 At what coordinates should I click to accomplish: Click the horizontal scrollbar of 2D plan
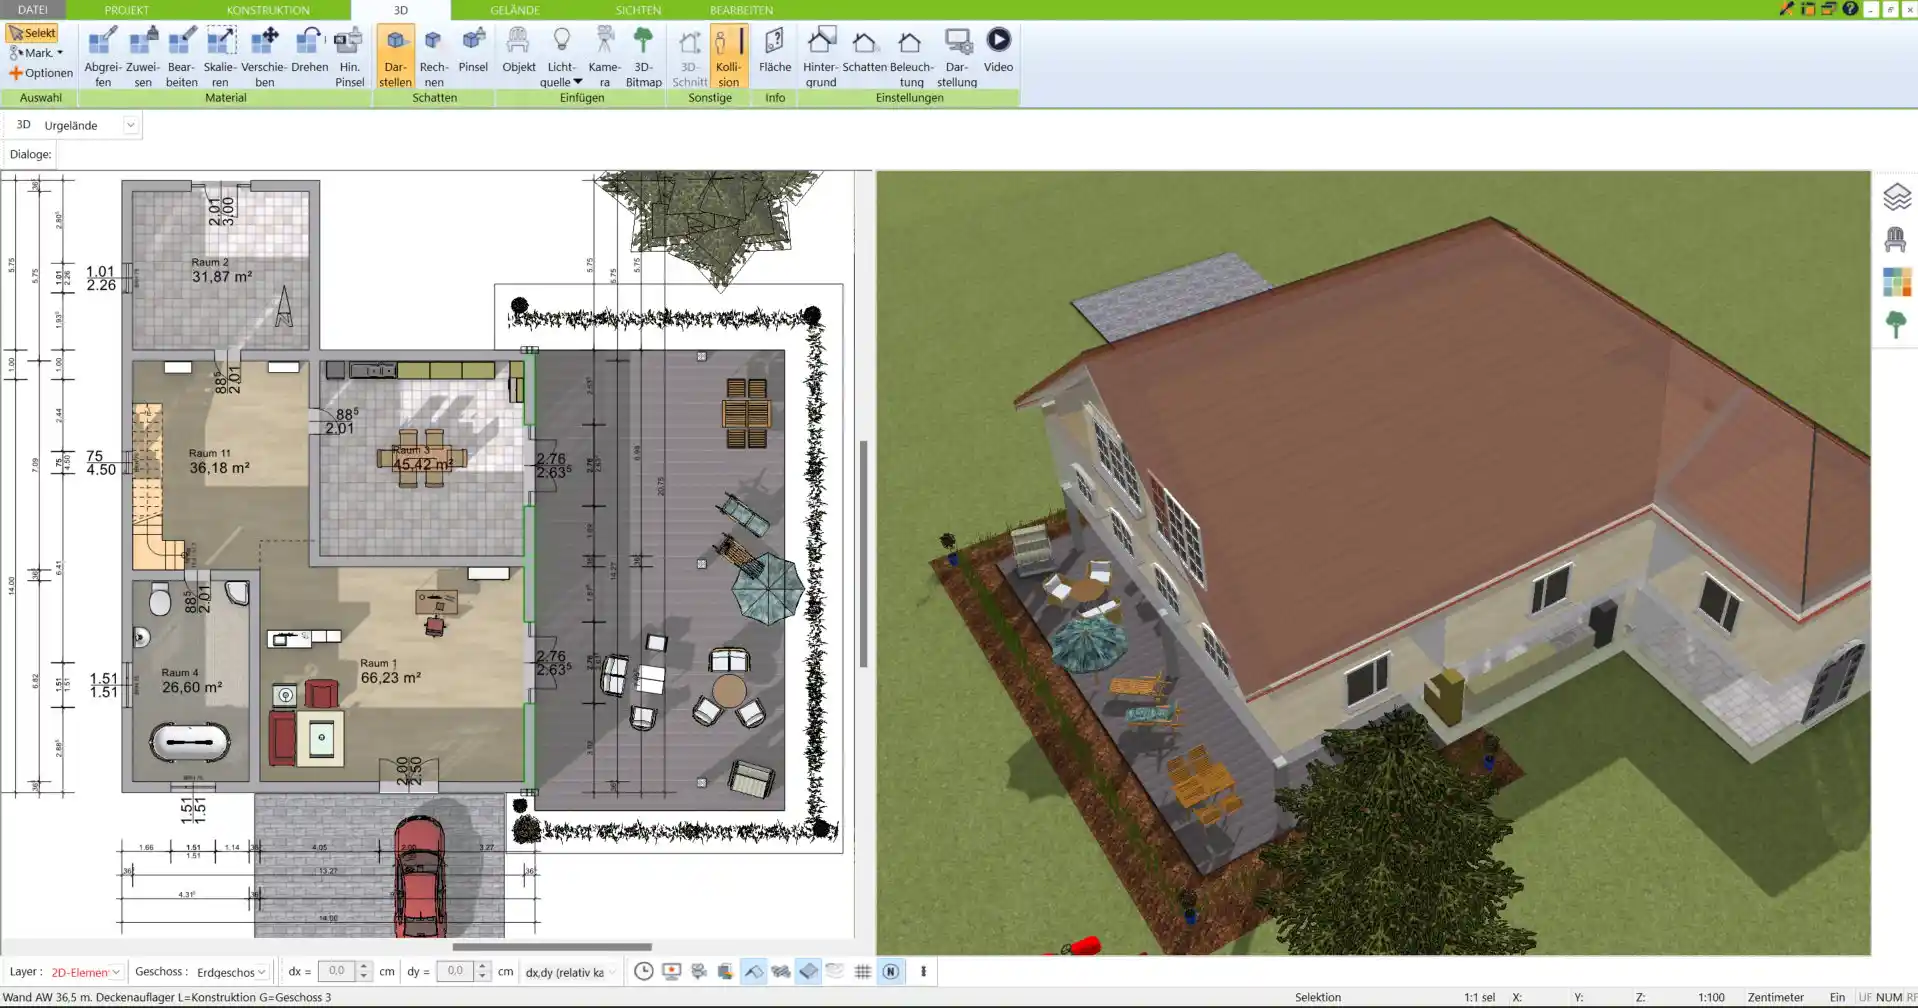click(x=551, y=947)
